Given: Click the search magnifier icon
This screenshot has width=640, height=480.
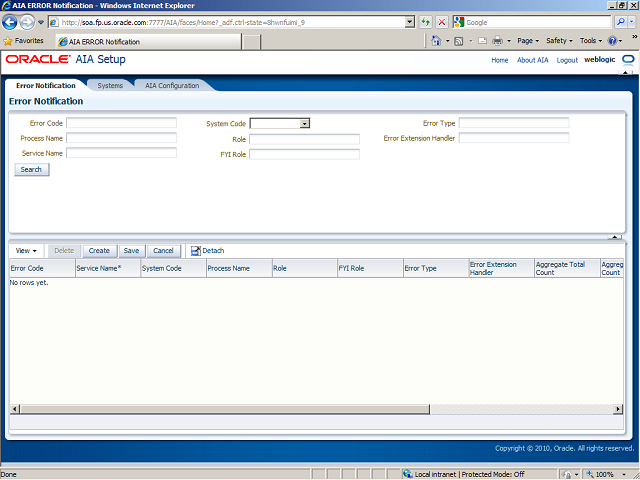Looking at the screenshot, I should (620, 22).
